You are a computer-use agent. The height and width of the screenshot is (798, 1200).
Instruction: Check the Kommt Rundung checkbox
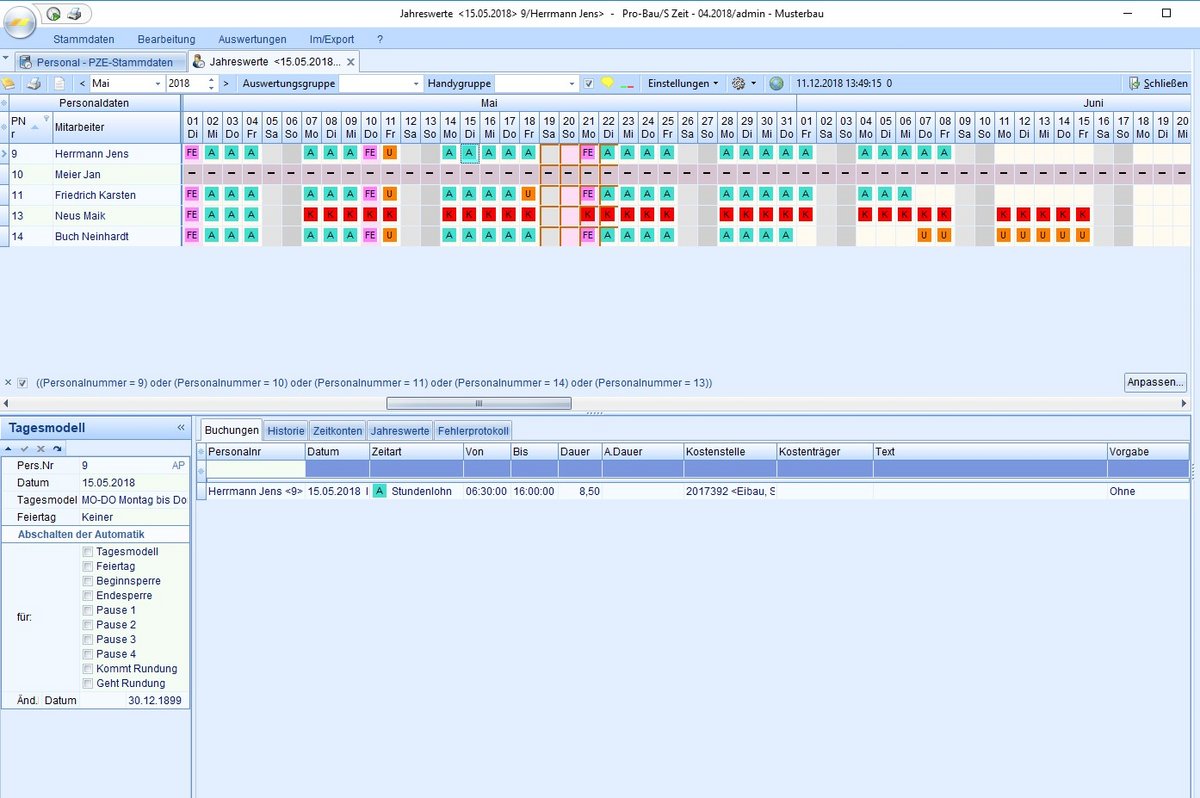tap(89, 669)
